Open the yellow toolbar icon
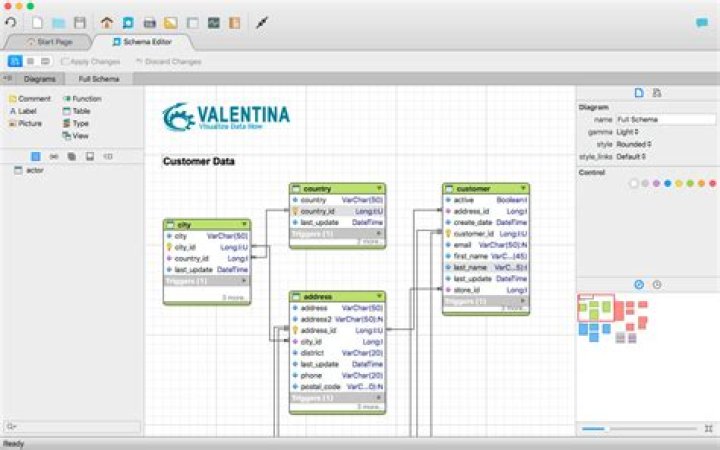This screenshot has width=720, height=450. 171,22
